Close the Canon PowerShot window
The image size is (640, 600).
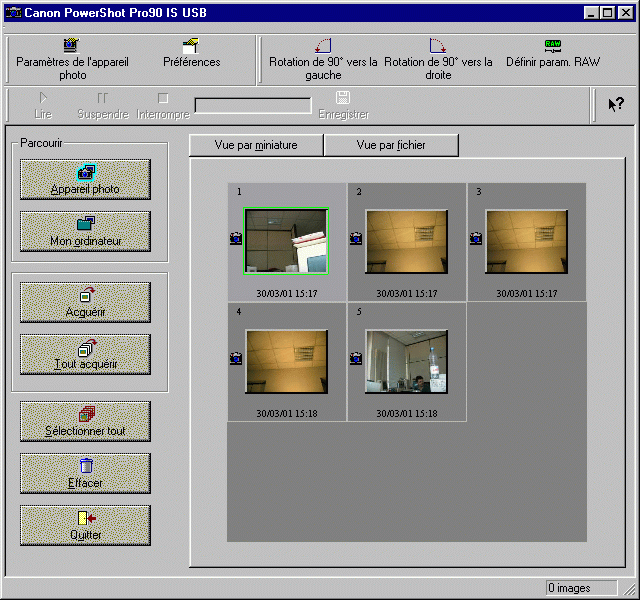coord(626,13)
